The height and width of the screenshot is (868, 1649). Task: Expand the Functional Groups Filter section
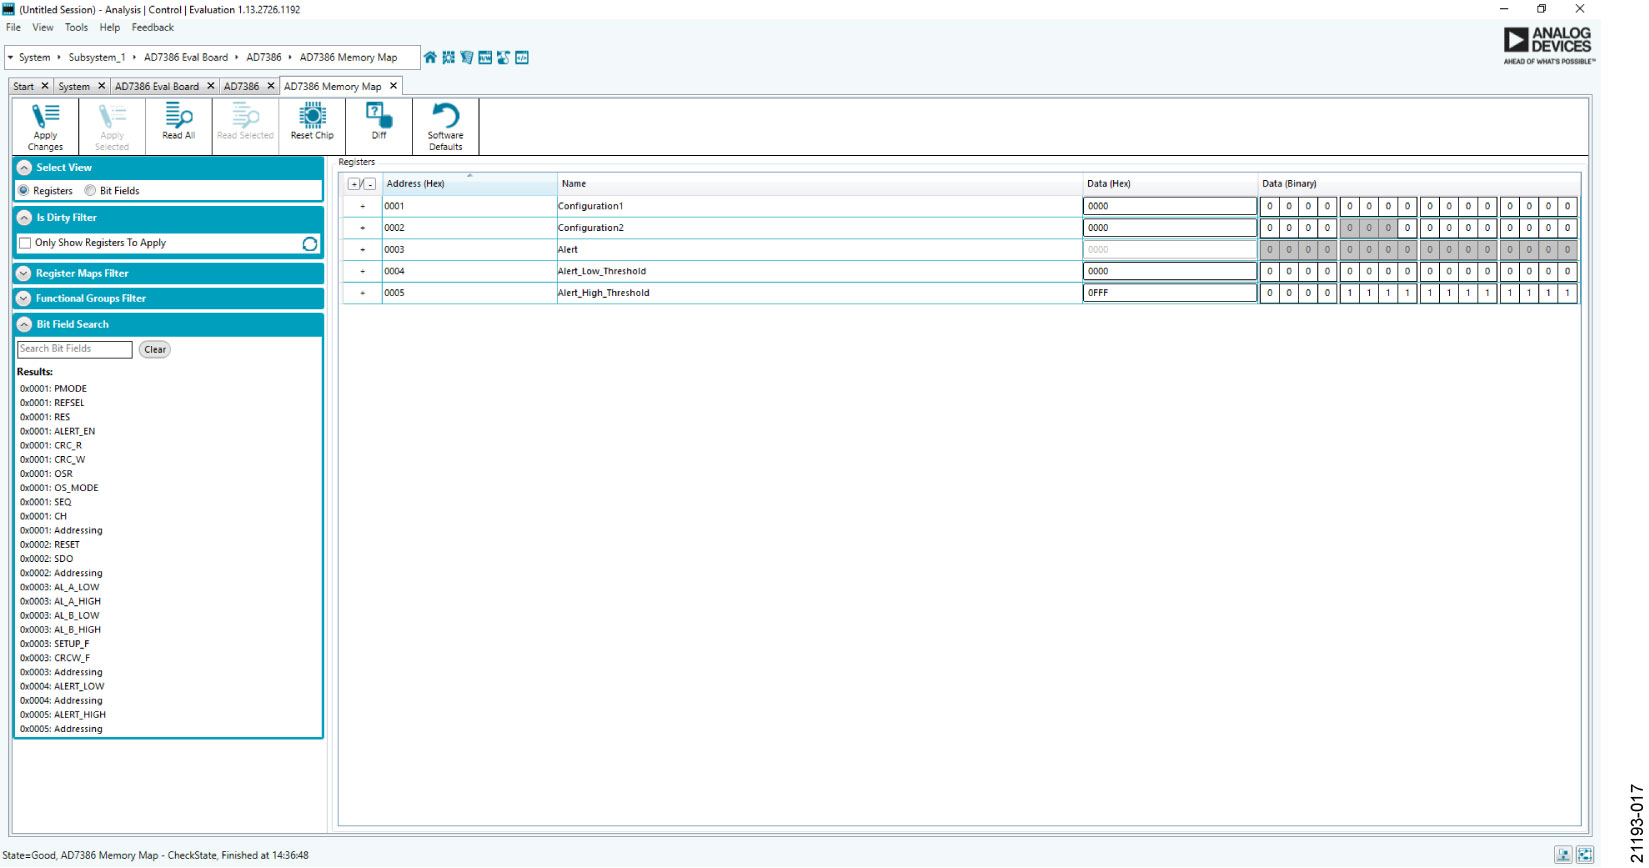[x=24, y=298]
